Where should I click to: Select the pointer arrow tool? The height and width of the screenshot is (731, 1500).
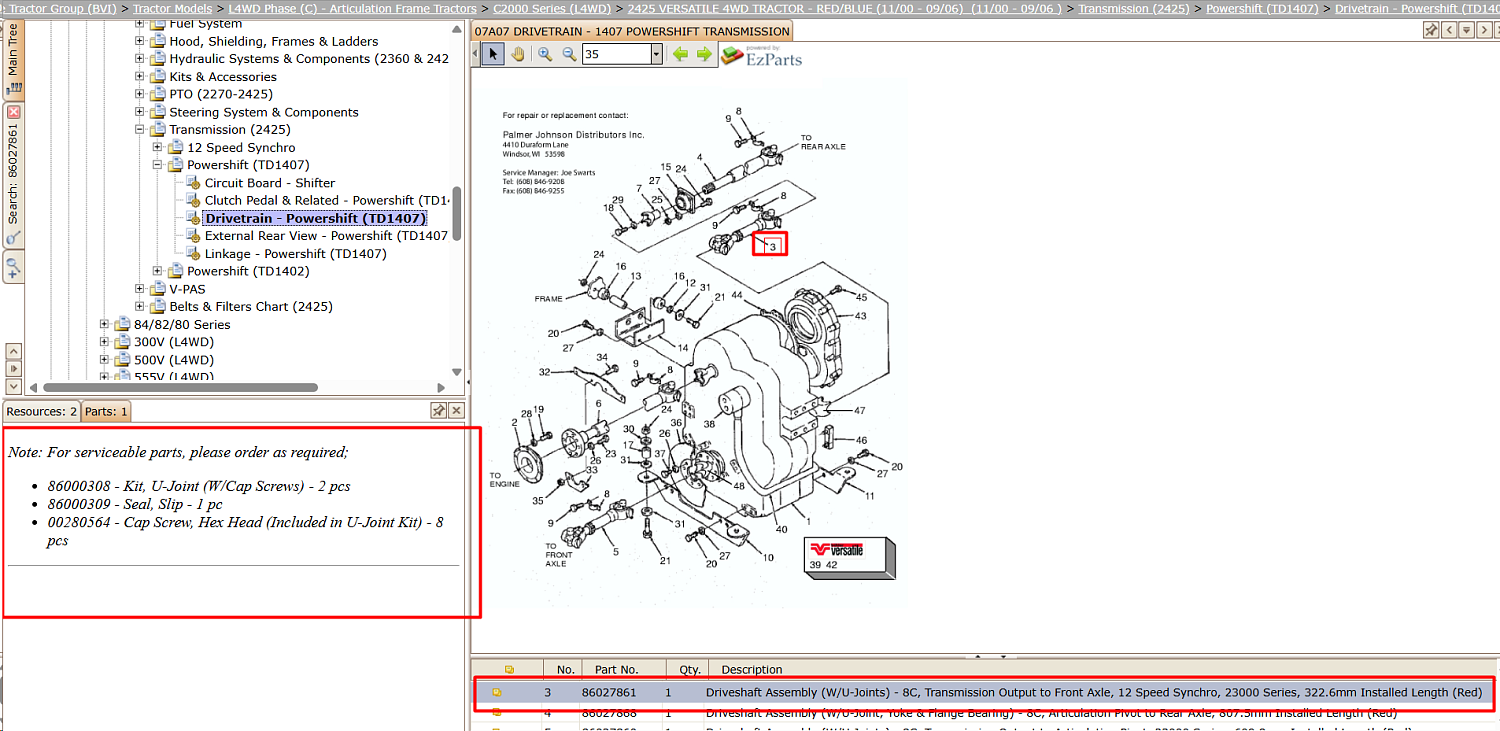tap(492, 54)
